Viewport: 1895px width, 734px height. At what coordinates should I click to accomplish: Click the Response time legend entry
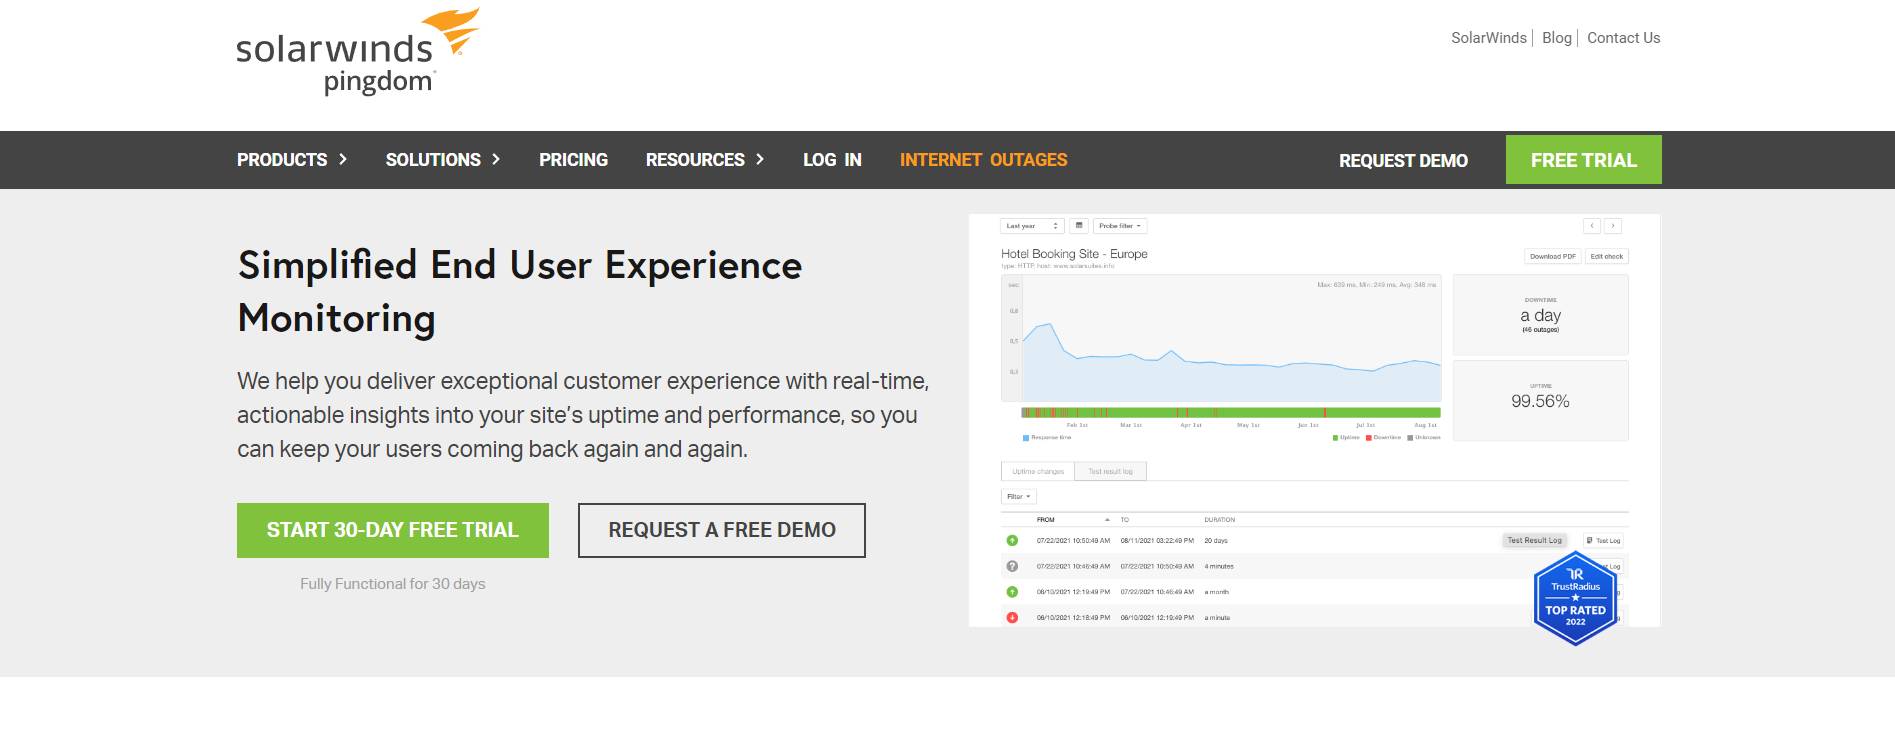point(1047,438)
